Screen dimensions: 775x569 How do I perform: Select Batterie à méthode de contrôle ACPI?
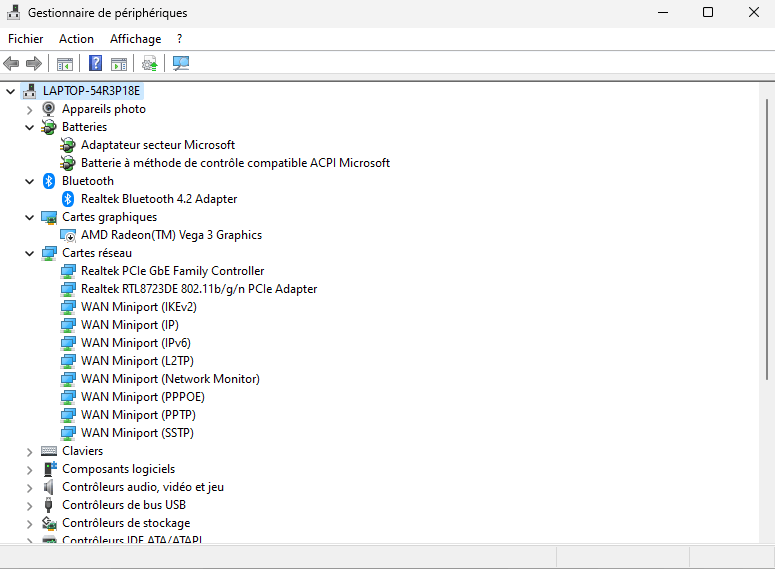[x=235, y=163]
